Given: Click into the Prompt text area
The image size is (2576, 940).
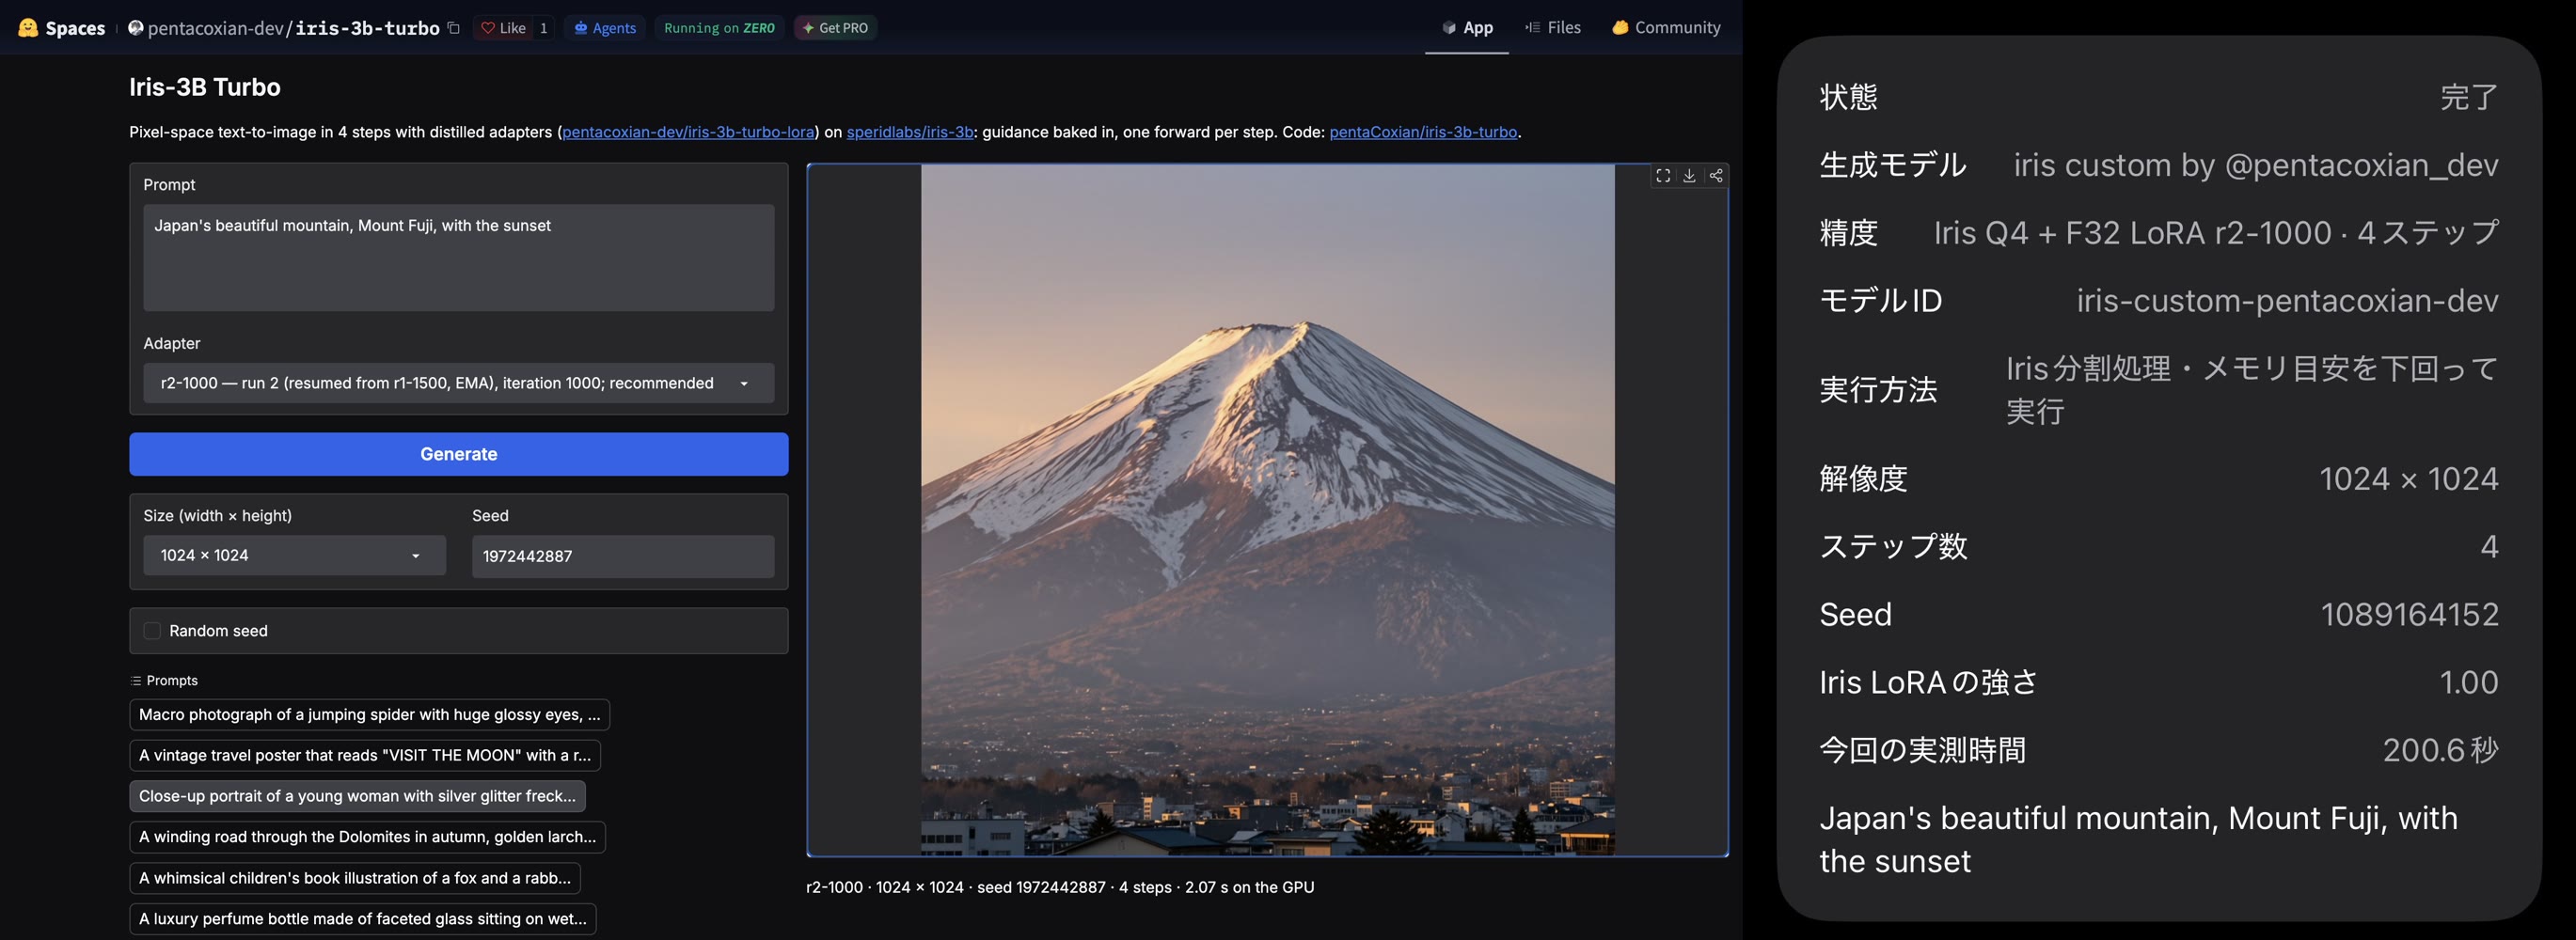Looking at the screenshot, I should tap(458, 258).
